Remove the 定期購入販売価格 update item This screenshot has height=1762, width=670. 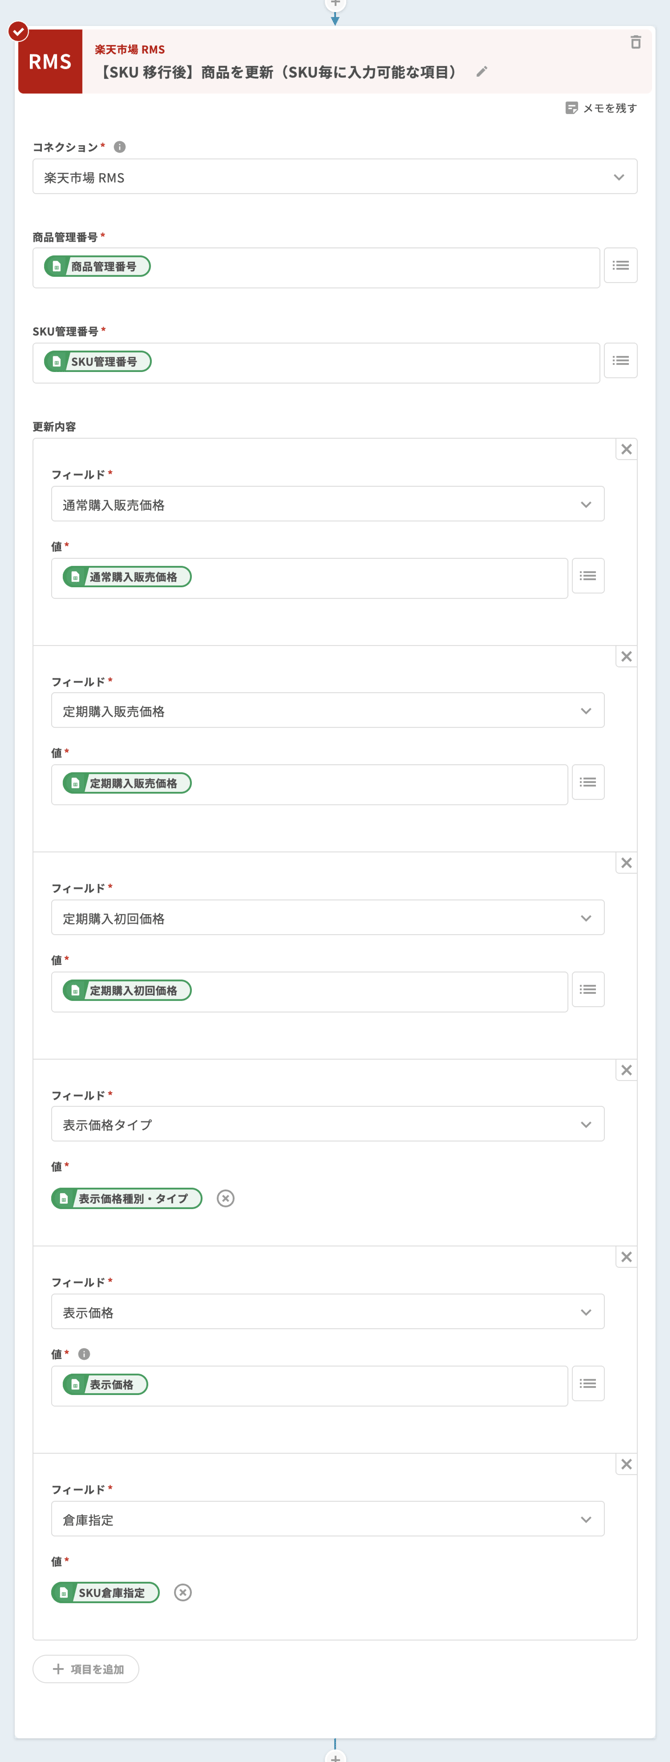click(x=627, y=657)
